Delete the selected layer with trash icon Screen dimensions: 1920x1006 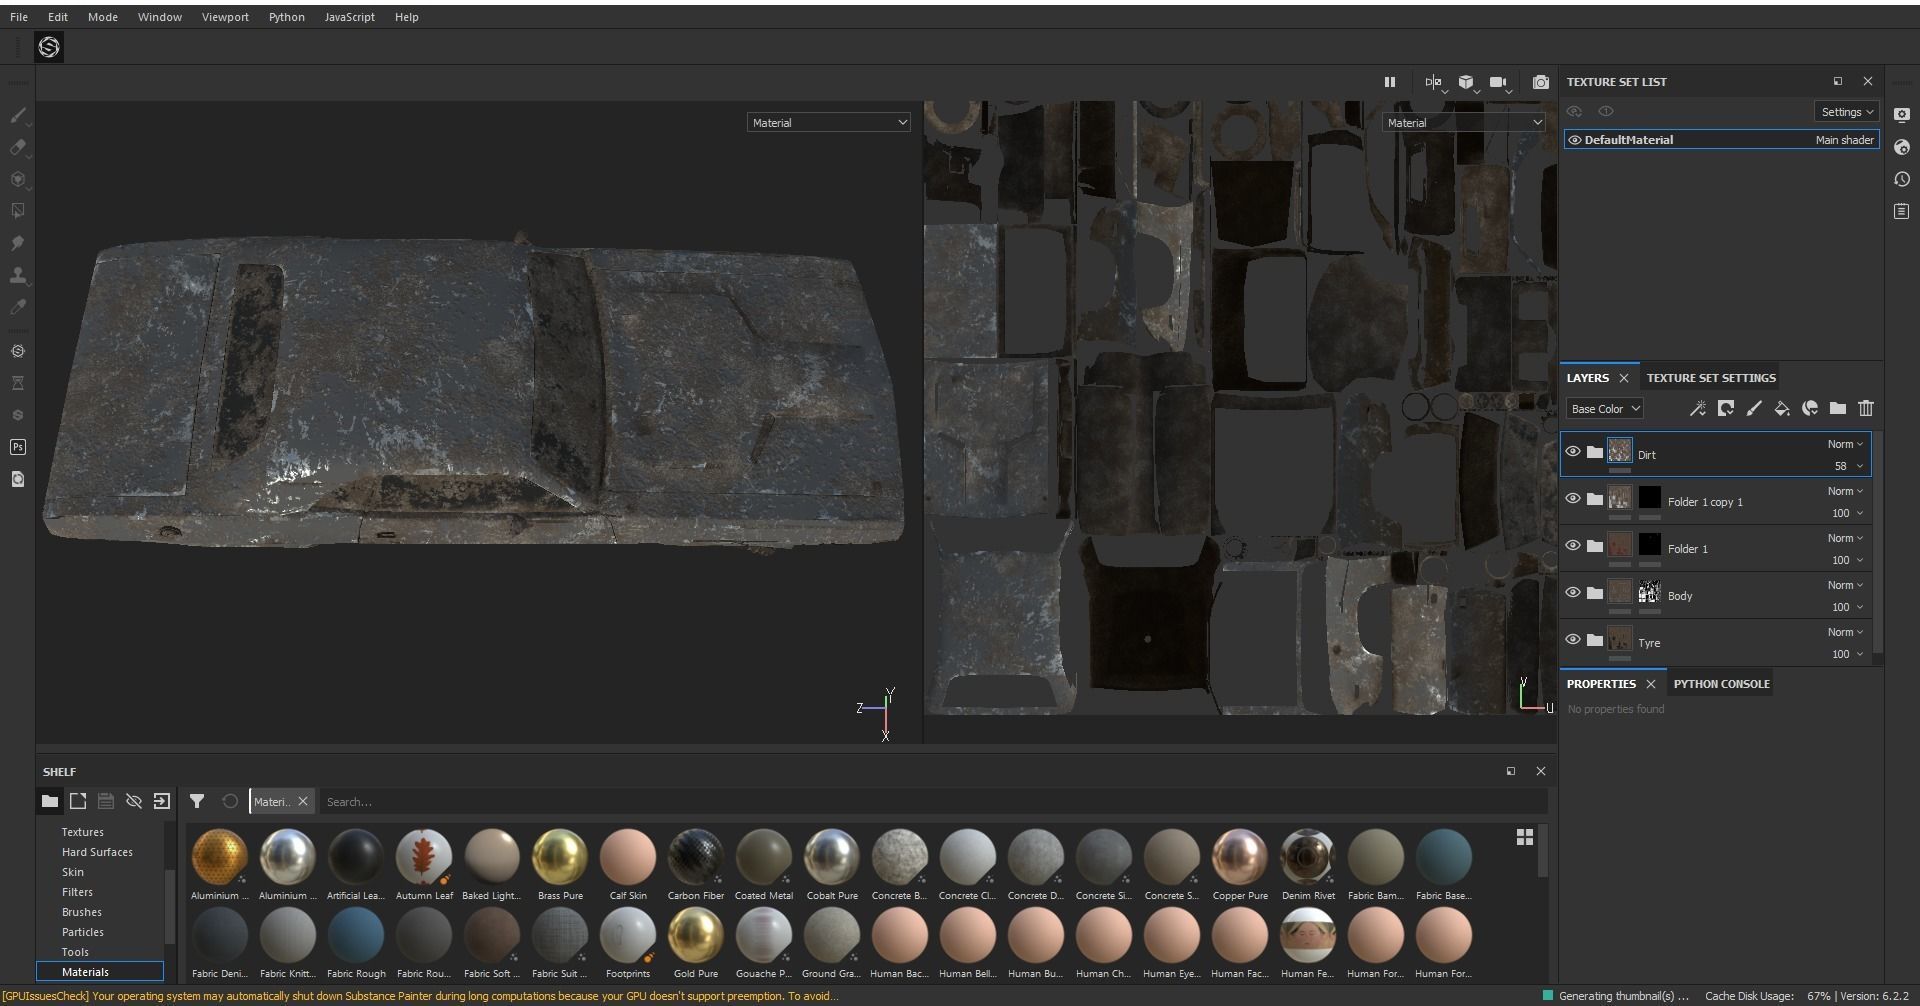point(1866,408)
